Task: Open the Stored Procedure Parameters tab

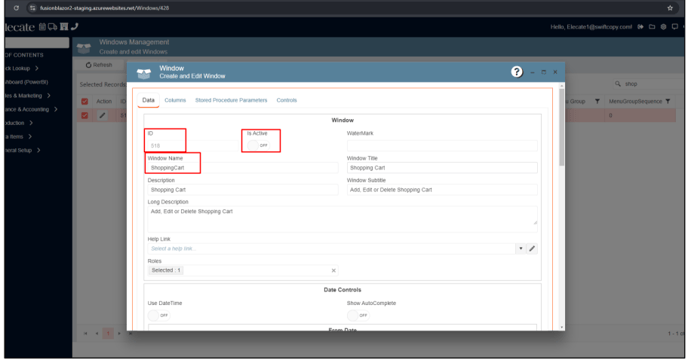Action: tap(231, 100)
